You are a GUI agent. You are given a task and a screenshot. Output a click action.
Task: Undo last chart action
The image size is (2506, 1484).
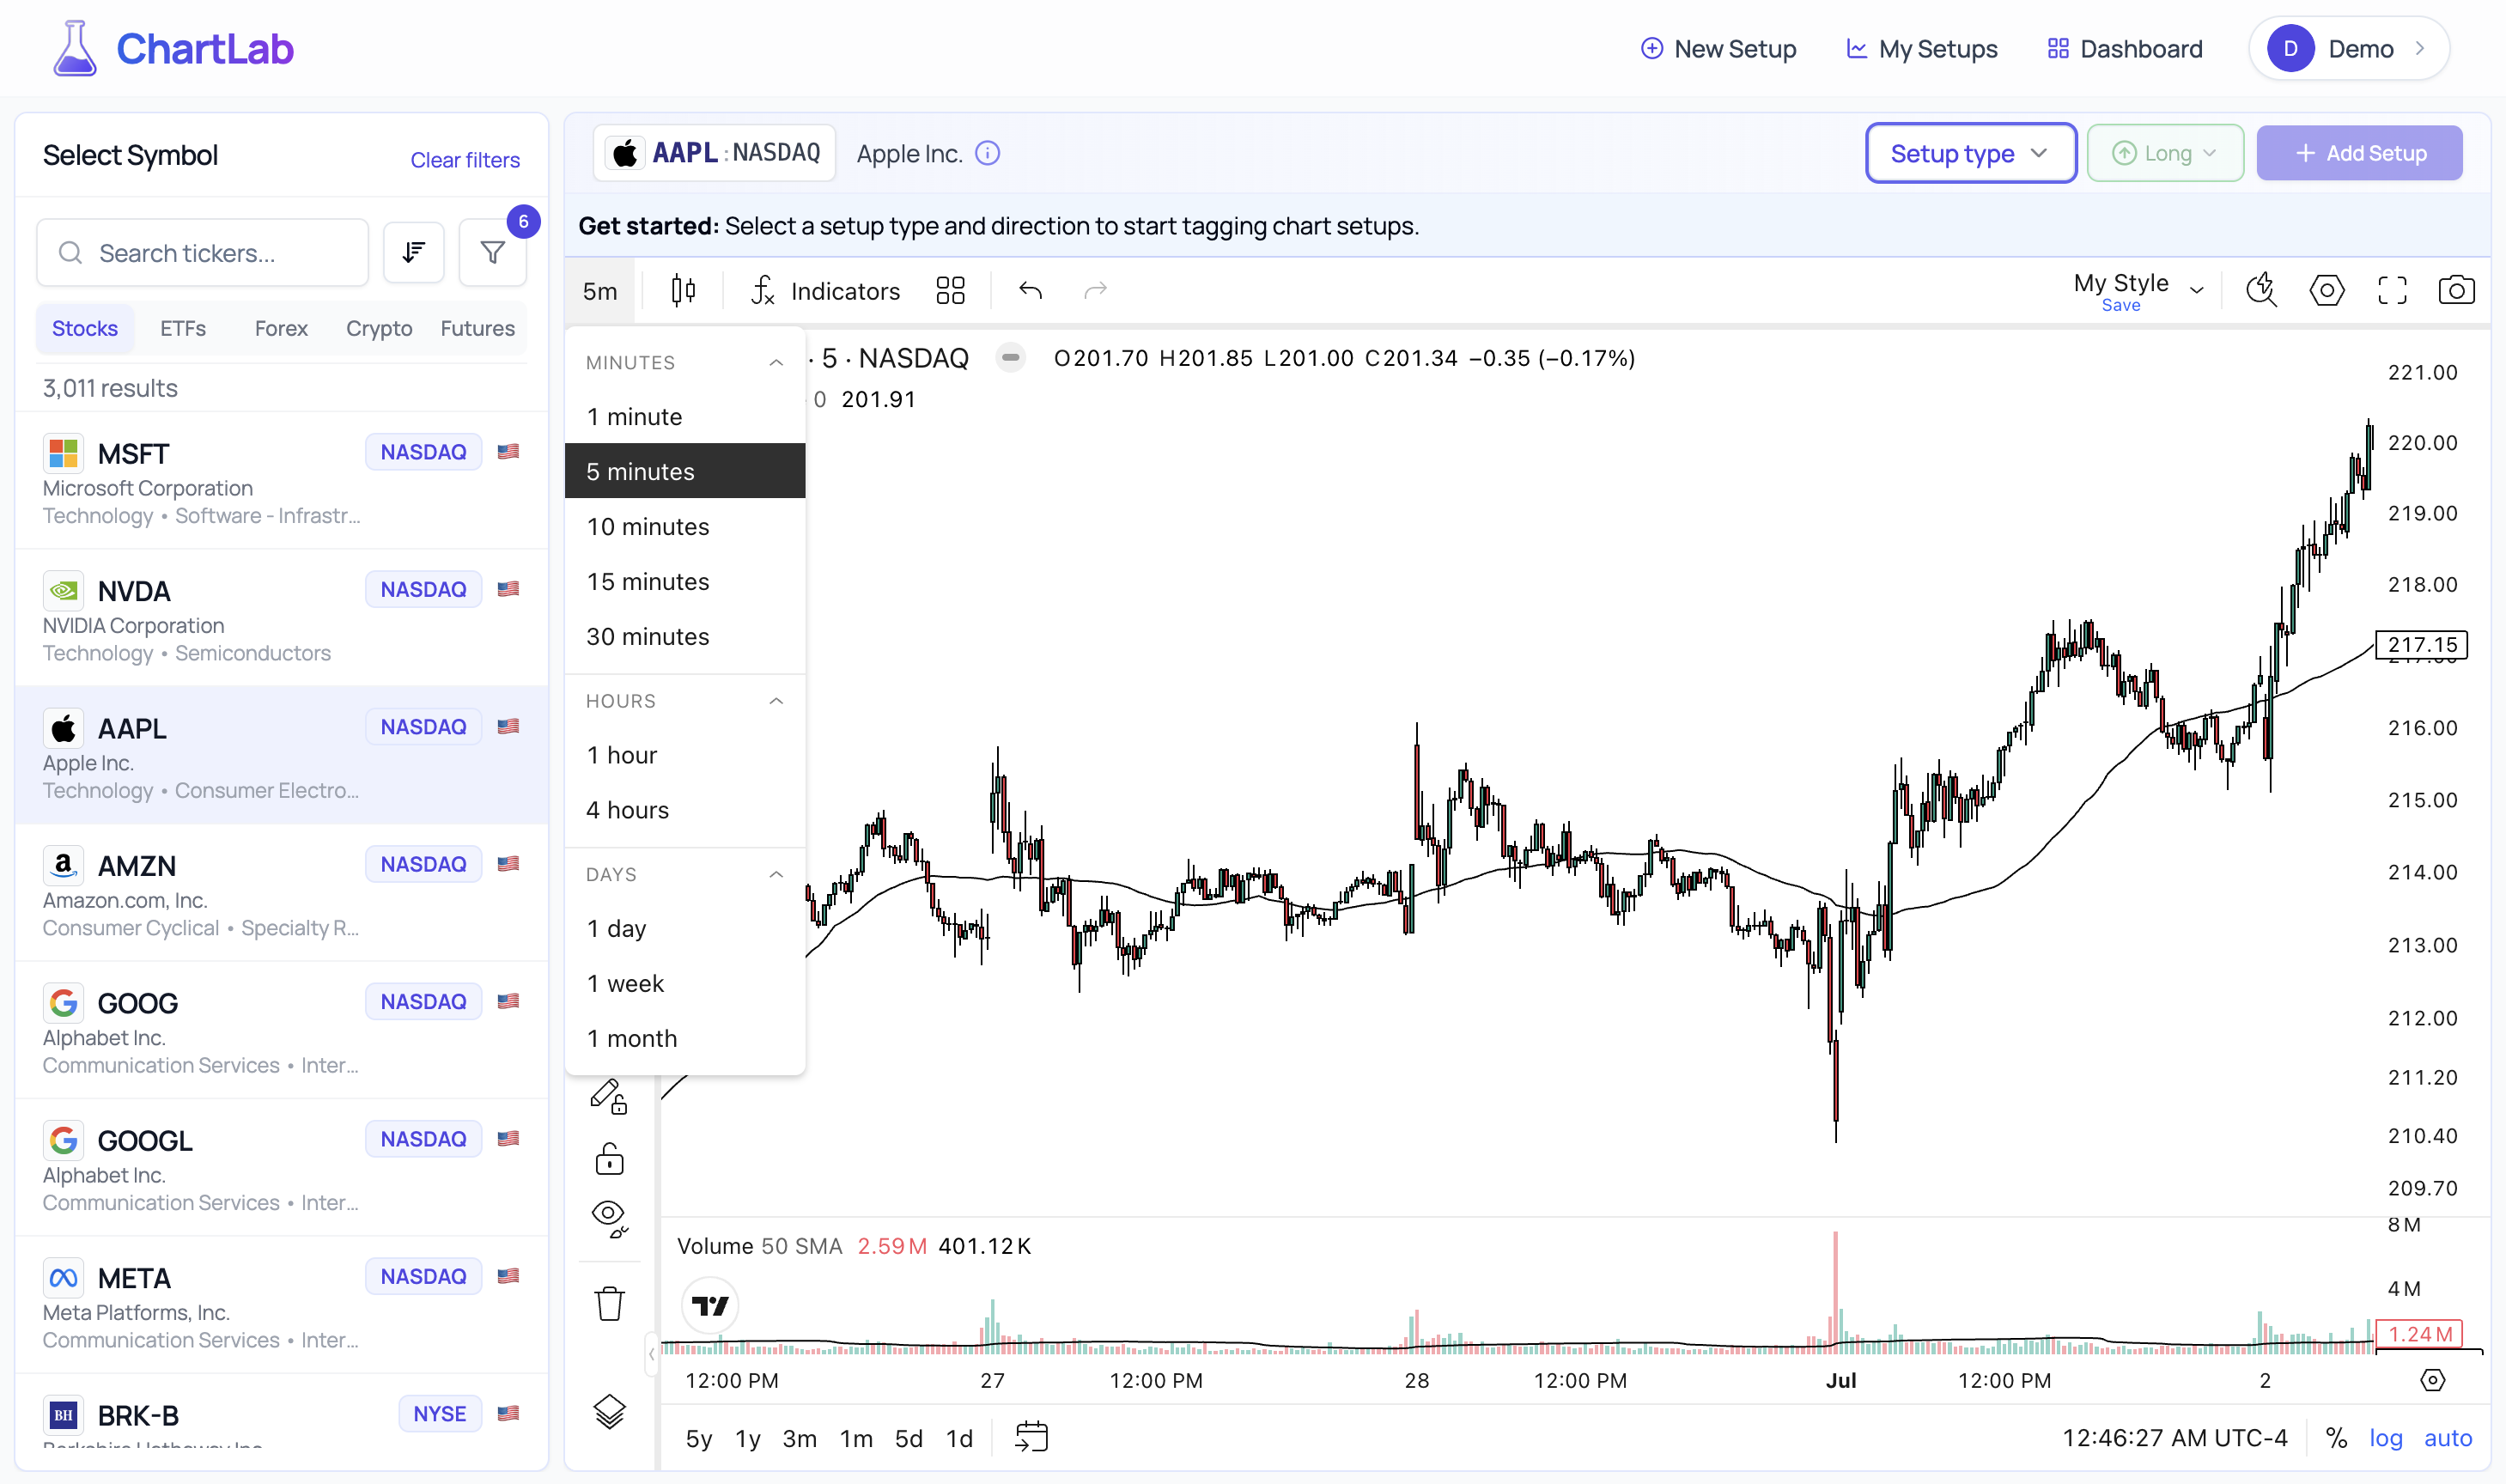pos(1030,291)
